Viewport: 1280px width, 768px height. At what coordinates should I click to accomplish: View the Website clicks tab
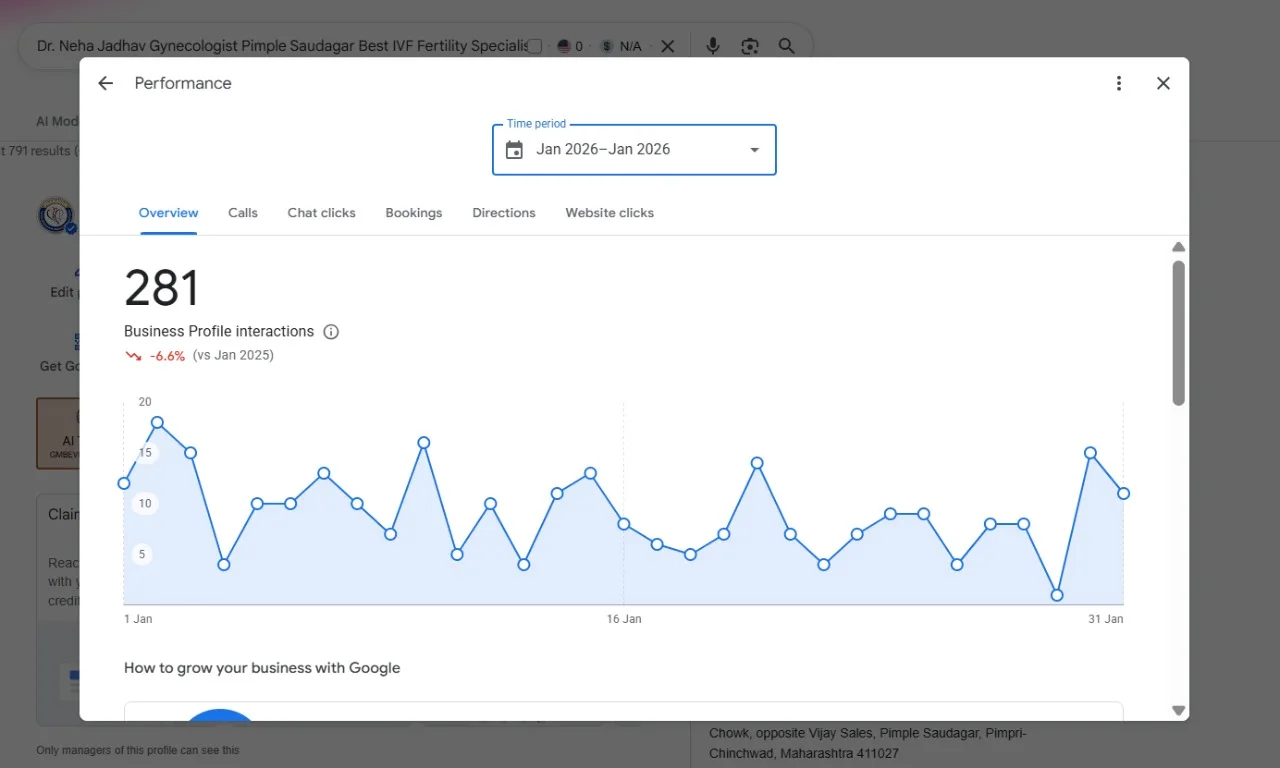pos(609,213)
